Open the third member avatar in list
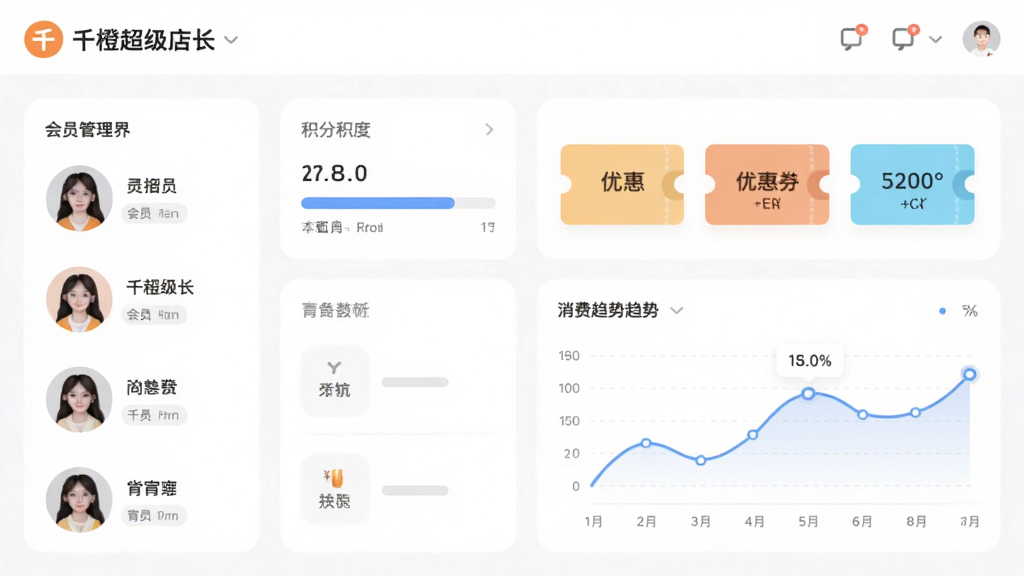 (x=79, y=399)
